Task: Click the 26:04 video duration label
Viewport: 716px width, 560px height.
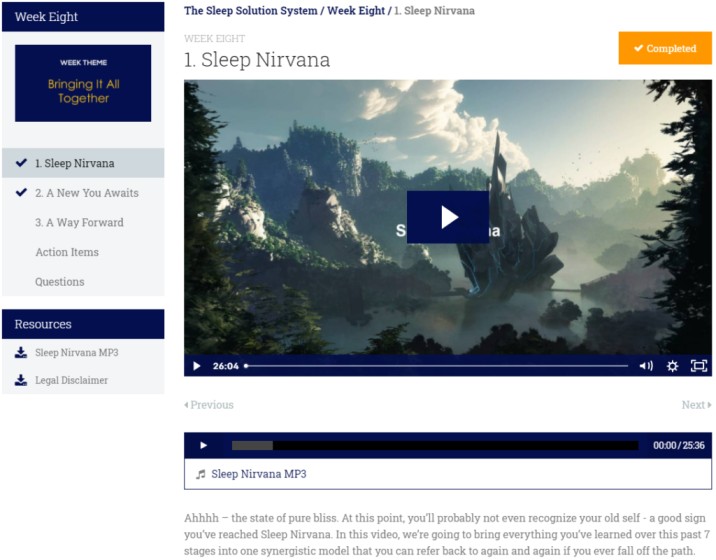Action: tap(226, 366)
